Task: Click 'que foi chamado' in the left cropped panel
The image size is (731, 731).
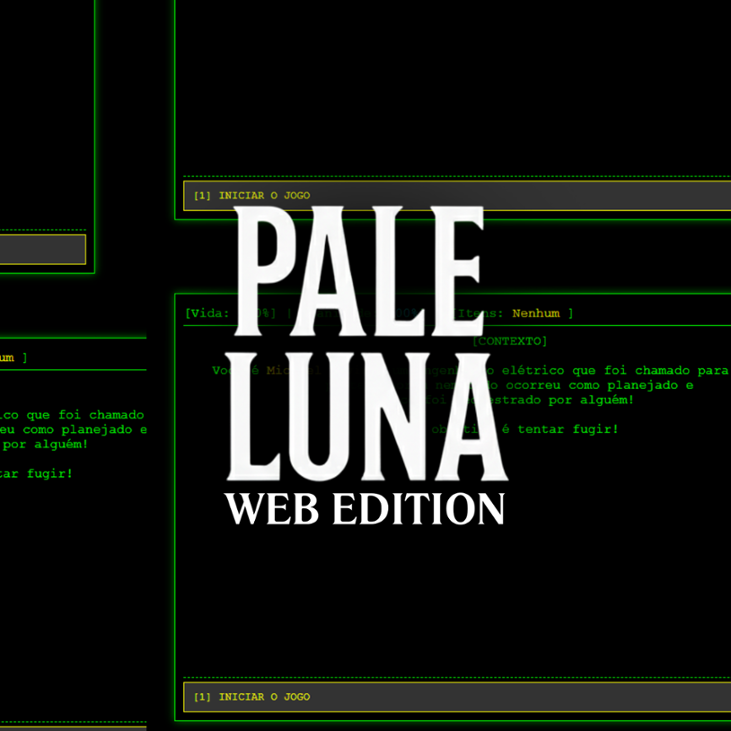Action: (85, 415)
